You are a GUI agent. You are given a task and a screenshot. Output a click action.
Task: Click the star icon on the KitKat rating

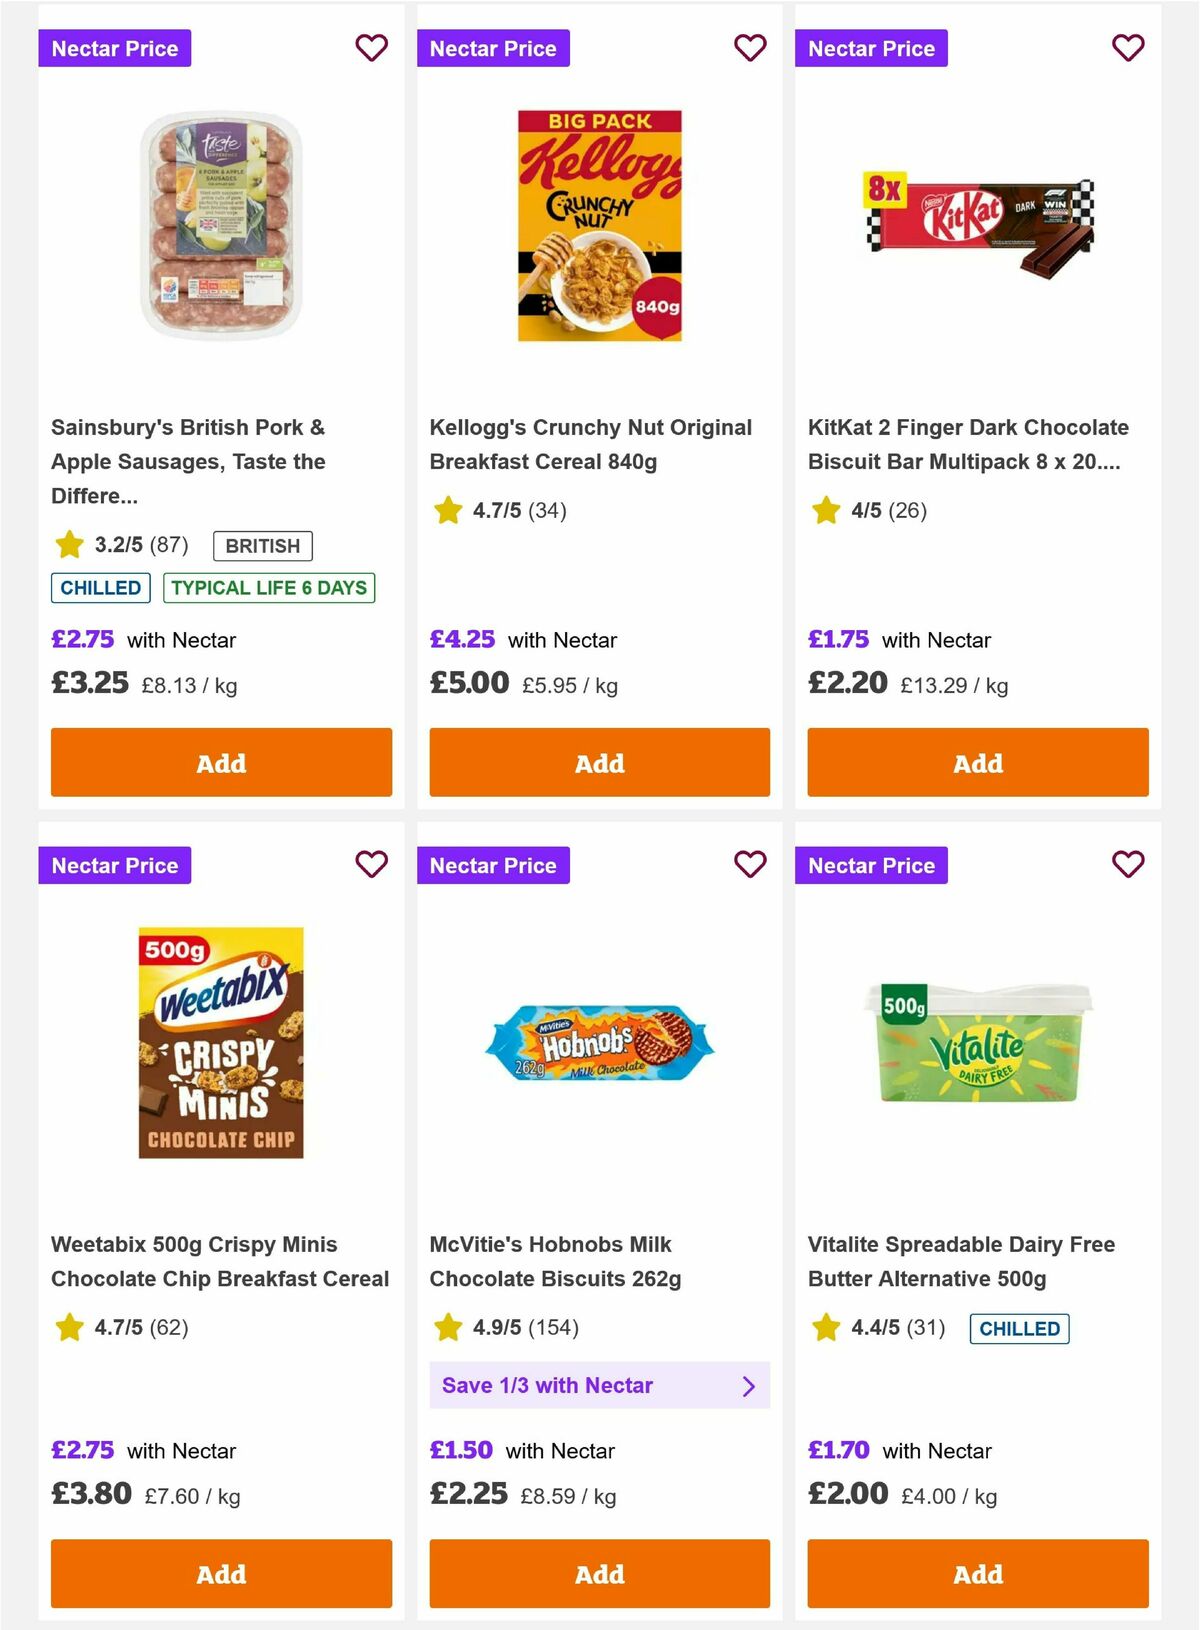pos(825,510)
